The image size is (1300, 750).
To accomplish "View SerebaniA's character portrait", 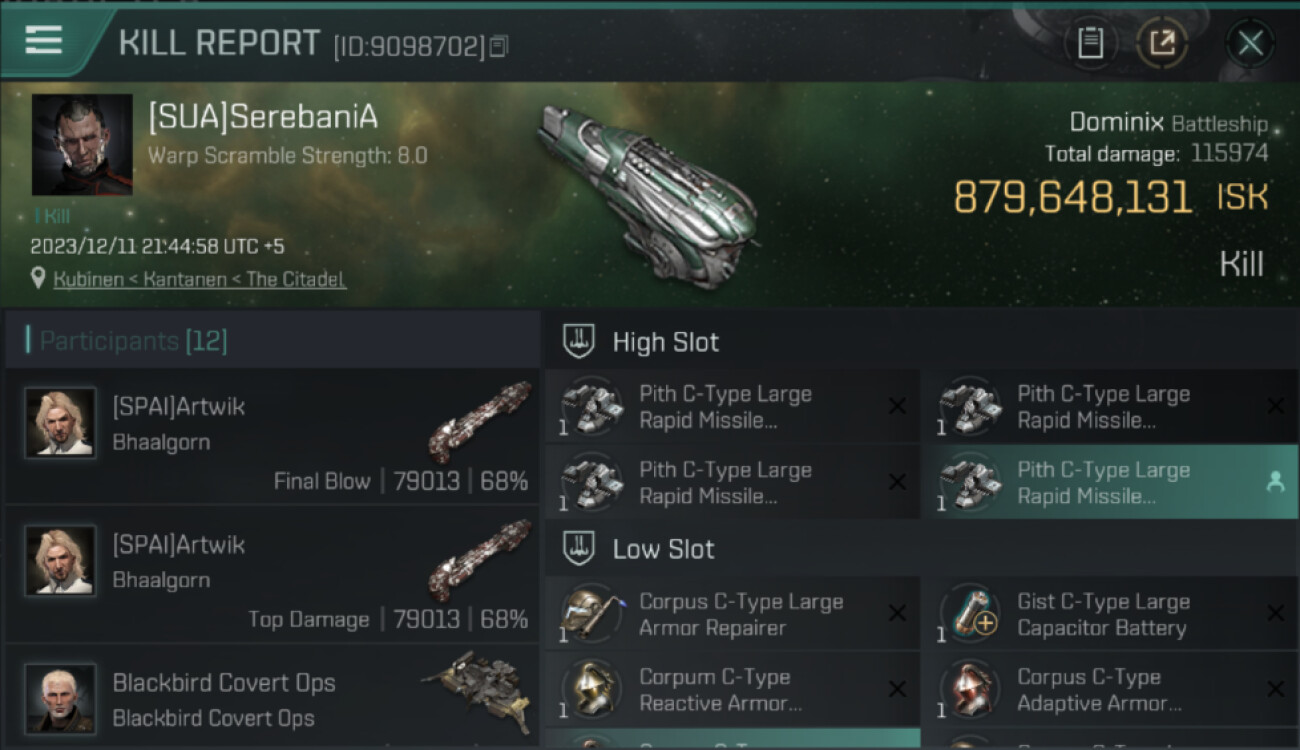I will 82,144.
